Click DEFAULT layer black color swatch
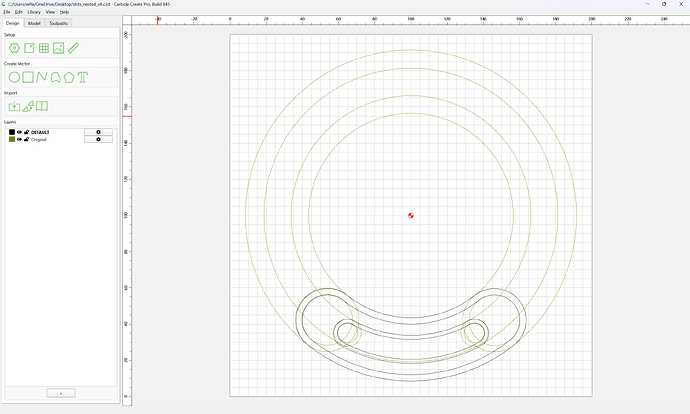The width and height of the screenshot is (690, 414). click(12, 132)
